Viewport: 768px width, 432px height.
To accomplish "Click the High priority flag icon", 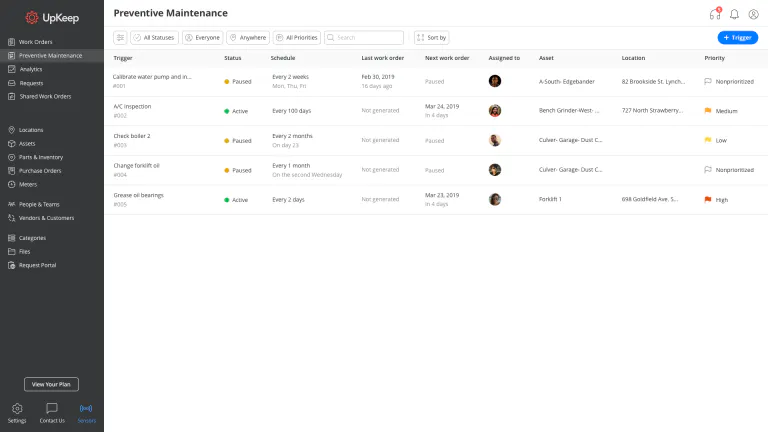I will 708,199.
